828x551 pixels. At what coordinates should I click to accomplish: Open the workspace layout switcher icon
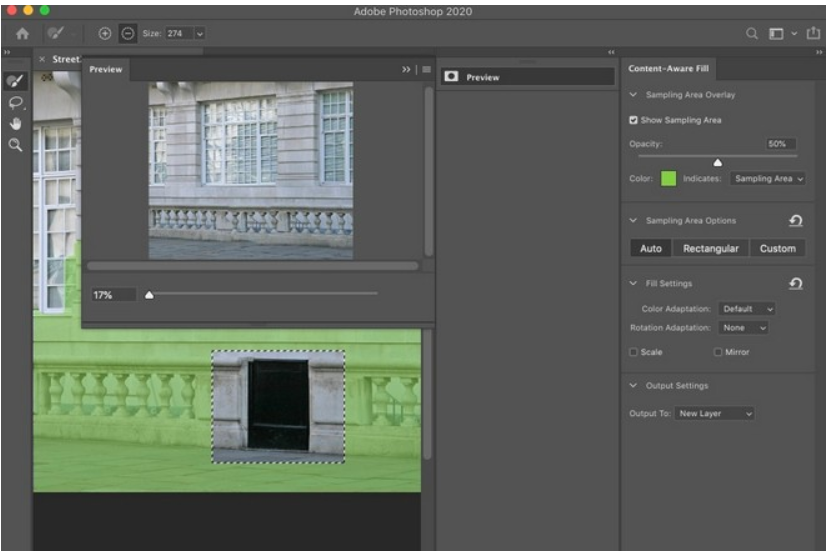point(776,34)
